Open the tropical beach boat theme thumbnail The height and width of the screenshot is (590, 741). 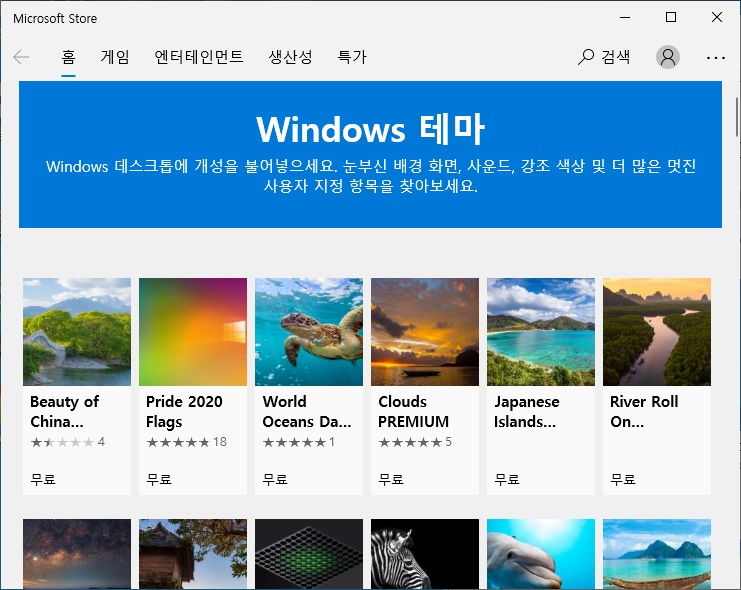pyautogui.click(x=657, y=554)
